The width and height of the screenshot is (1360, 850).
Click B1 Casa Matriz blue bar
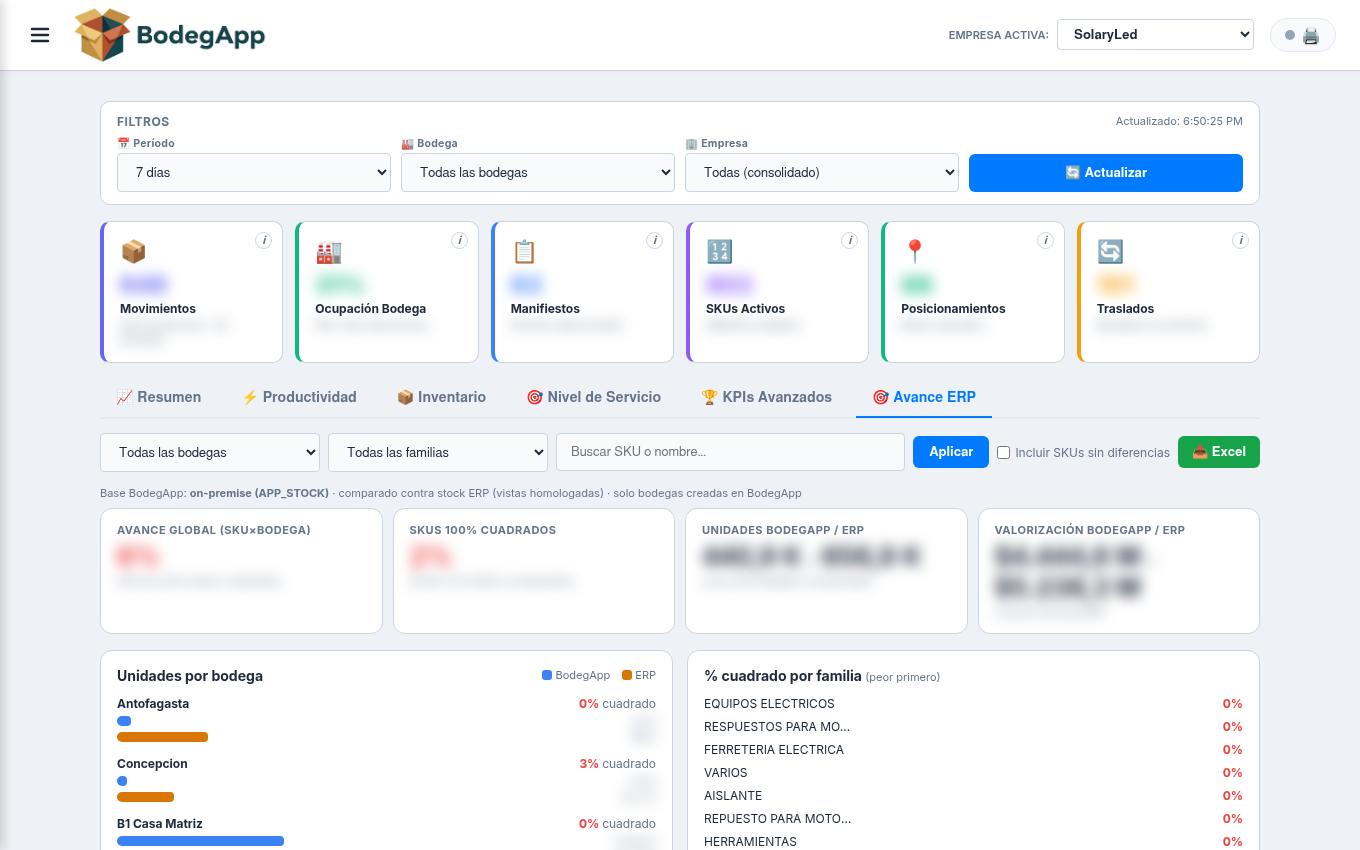point(200,841)
